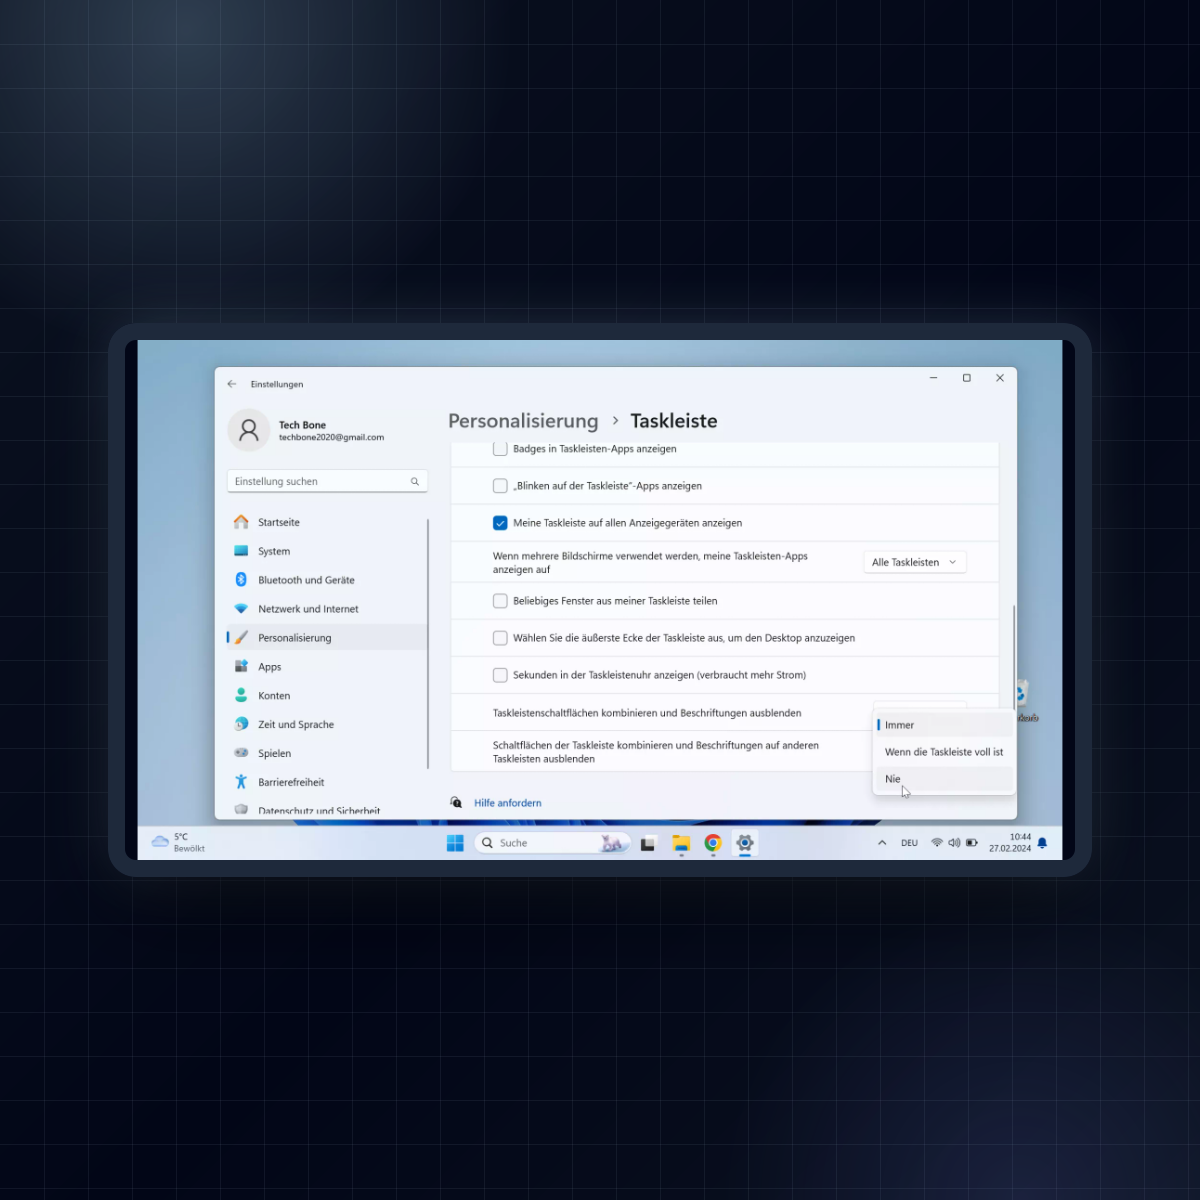Enable Sekunden in der Taskleistenuhr anzeigen

coord(500,675)
